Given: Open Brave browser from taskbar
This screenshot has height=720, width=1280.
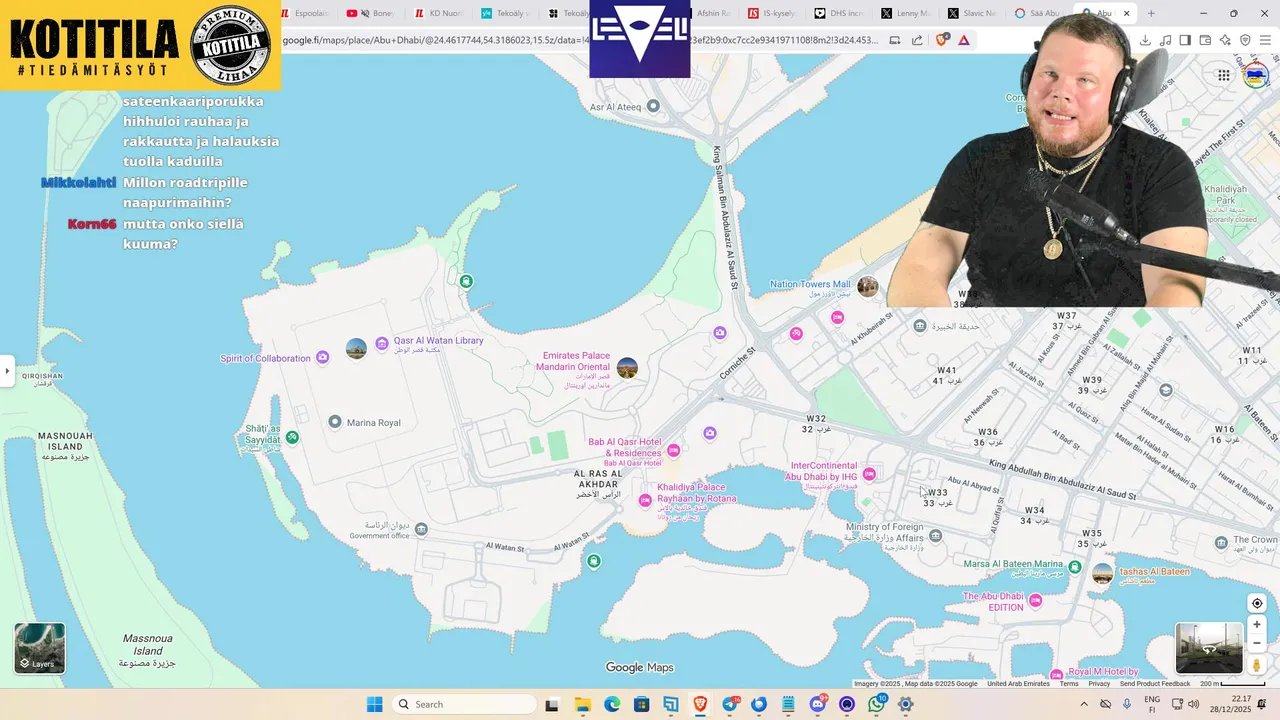Looking at the screenshot, I should 700,704.
